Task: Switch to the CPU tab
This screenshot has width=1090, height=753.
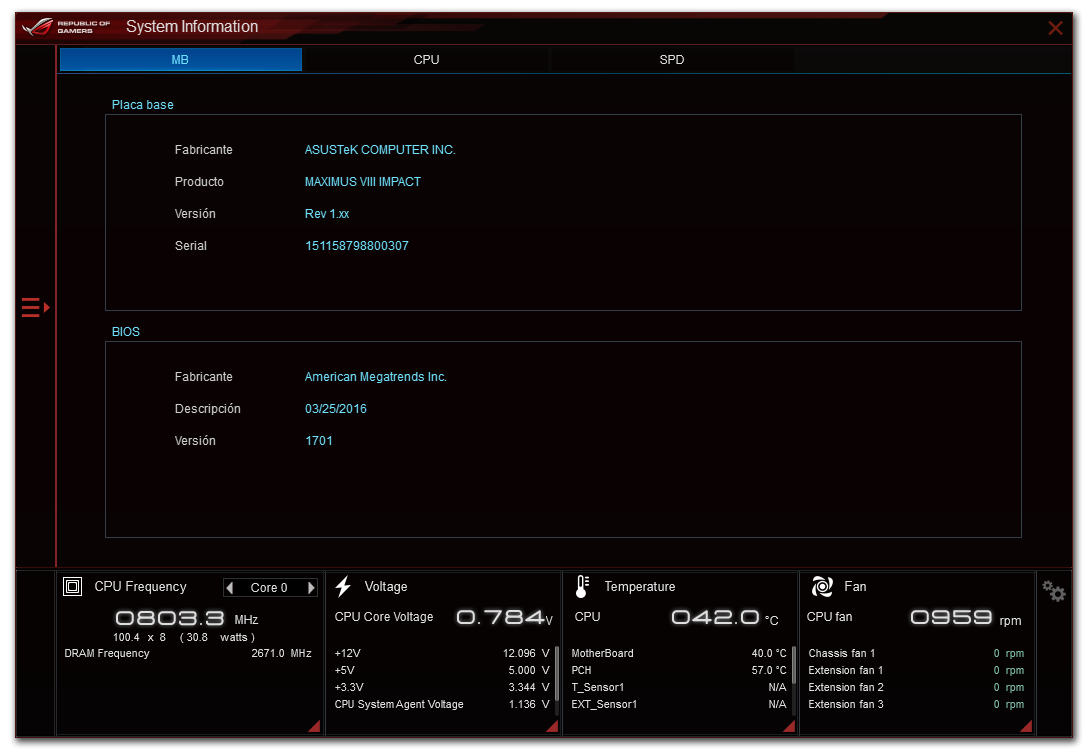Action: pos(426,60)
